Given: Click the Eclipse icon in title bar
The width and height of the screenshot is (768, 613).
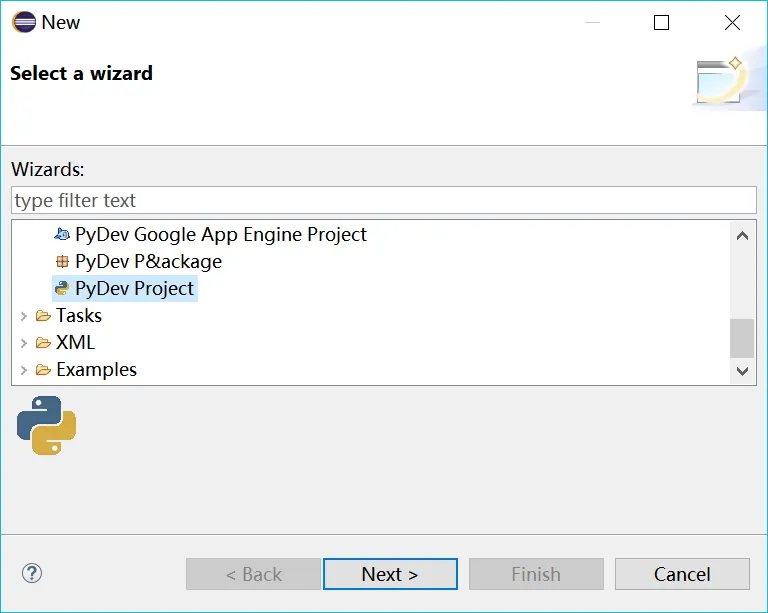Looking at the screenshot, I should coord(22,22).
